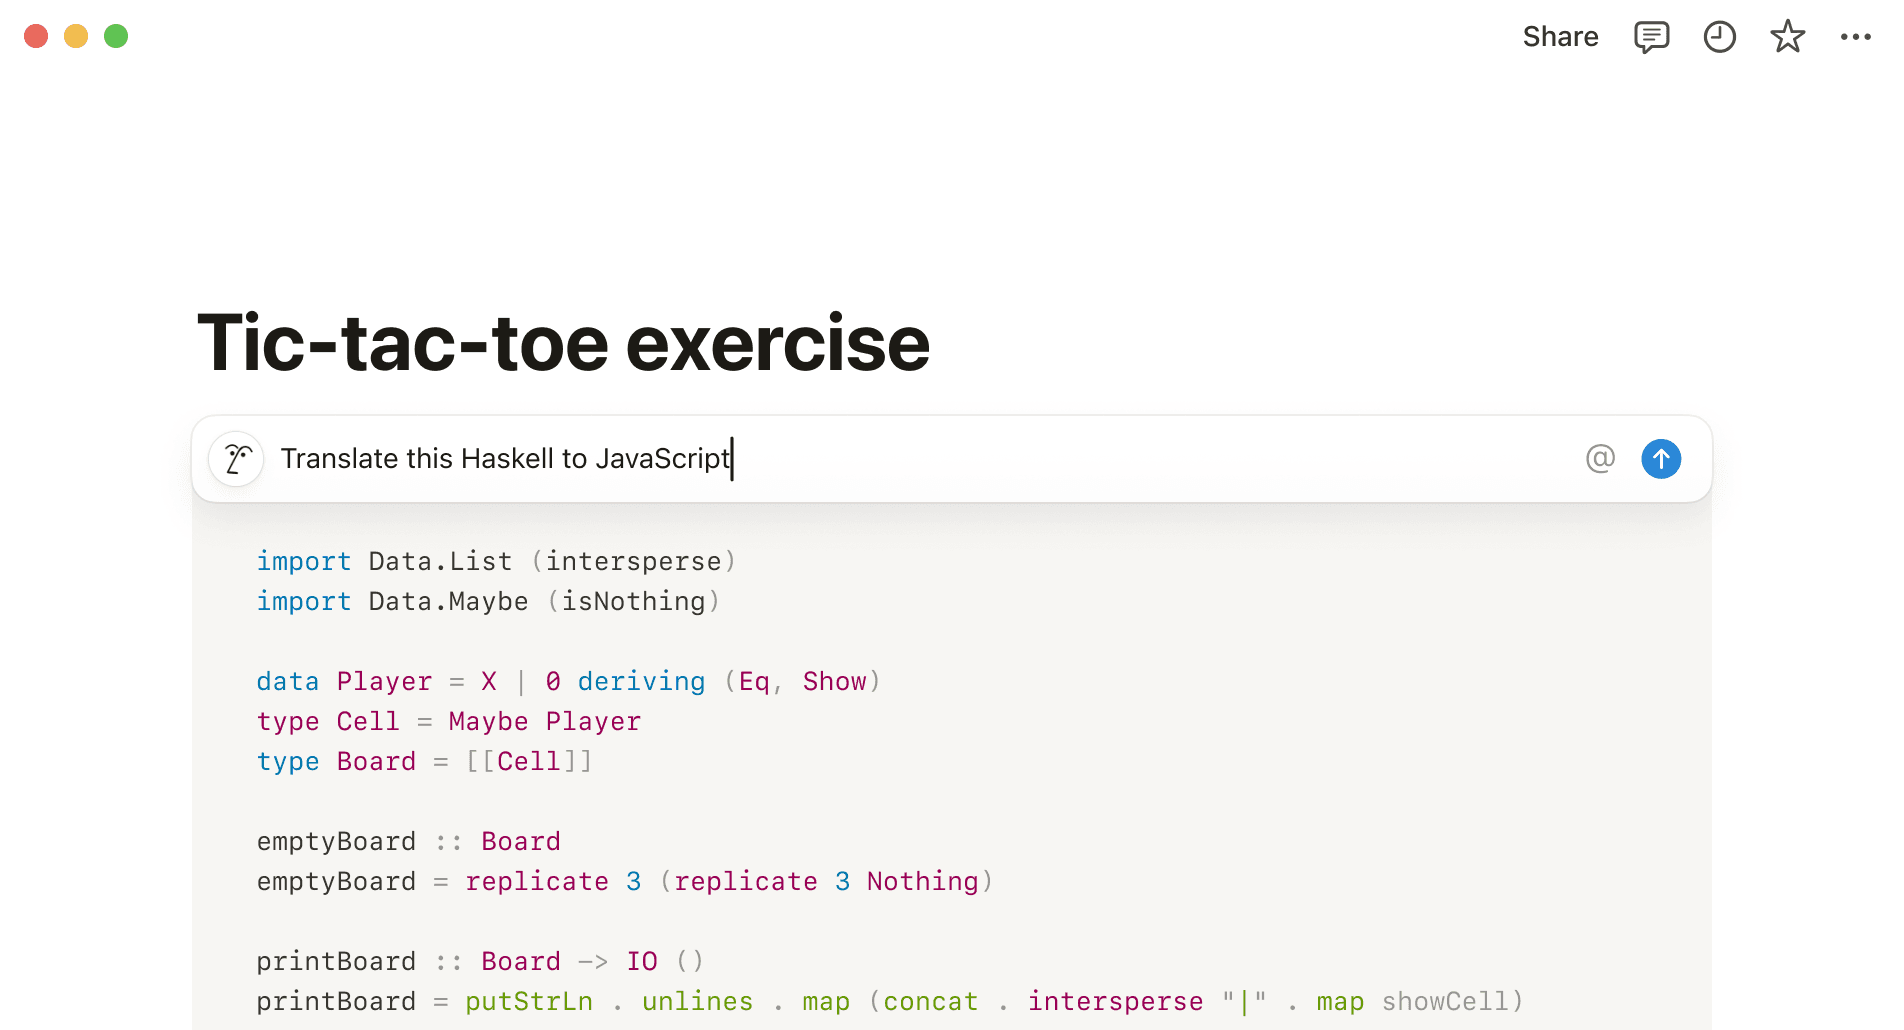
Task: Submit prompt with blue arrow button
Action: 1661,459
